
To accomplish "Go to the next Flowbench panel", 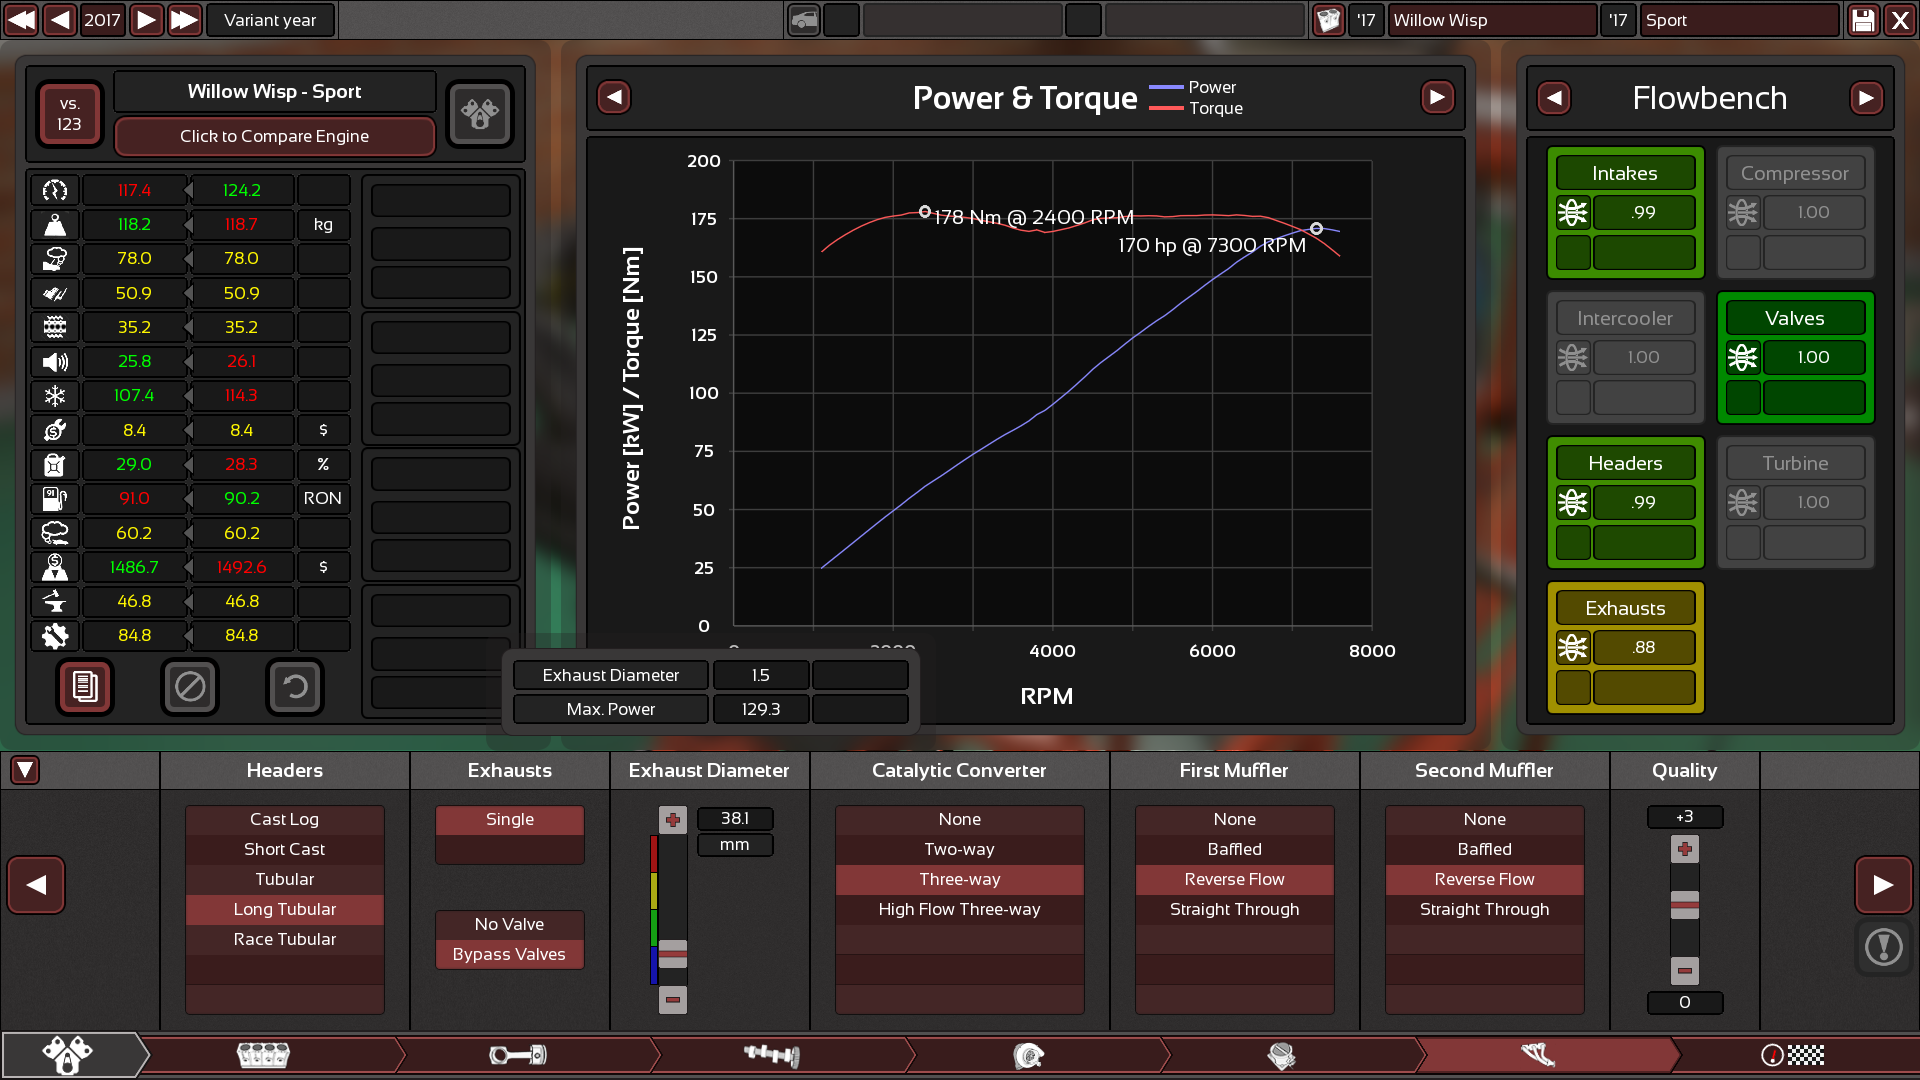I will 1865,98.
